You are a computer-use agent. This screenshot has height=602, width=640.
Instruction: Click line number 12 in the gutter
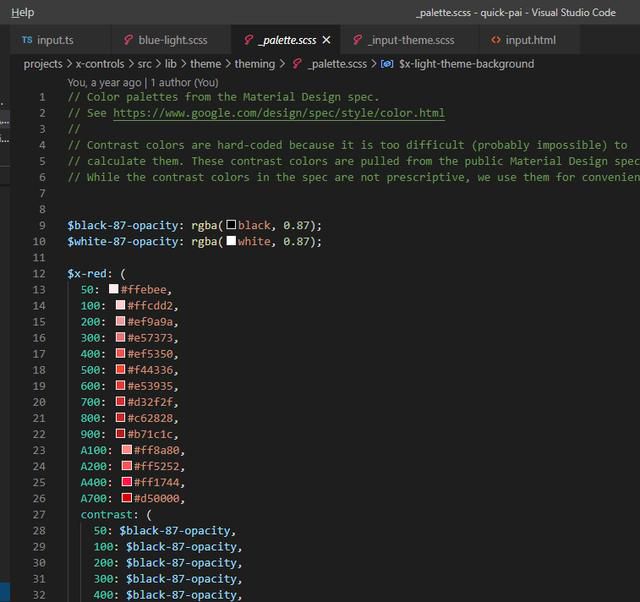coord(39,273)
